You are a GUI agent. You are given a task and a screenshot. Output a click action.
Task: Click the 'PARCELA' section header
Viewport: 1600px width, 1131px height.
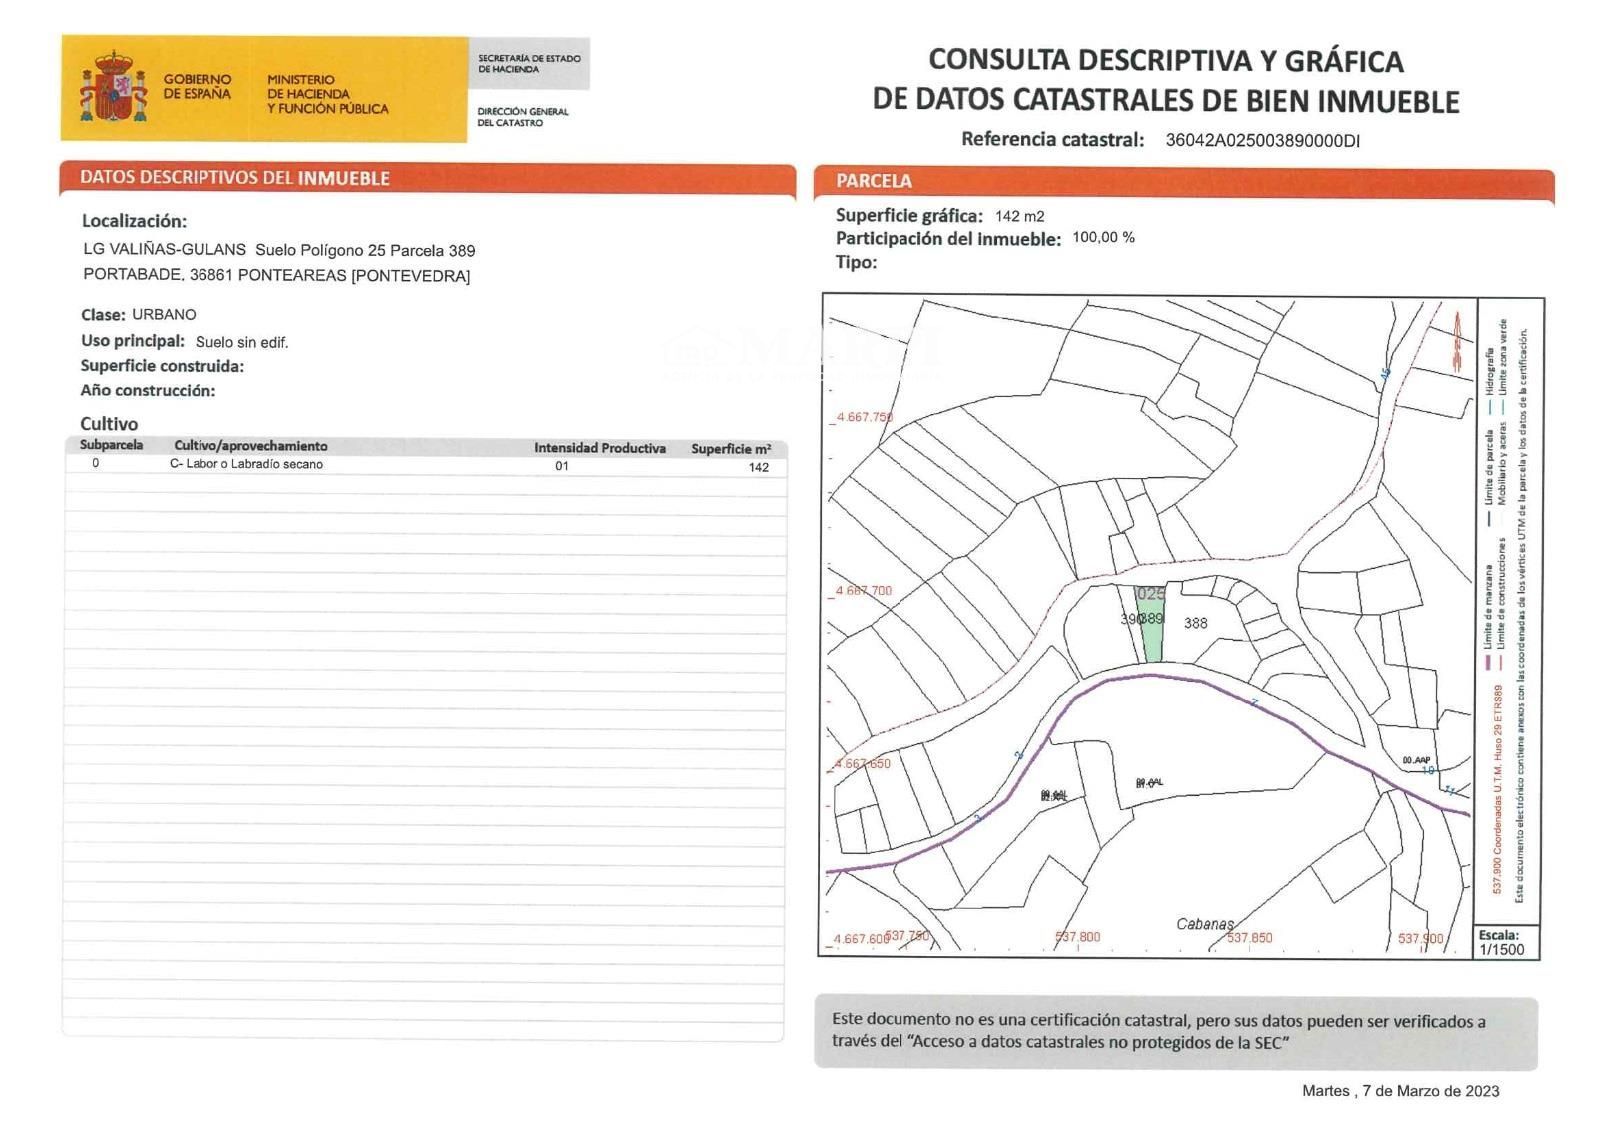tap(874, 181)
